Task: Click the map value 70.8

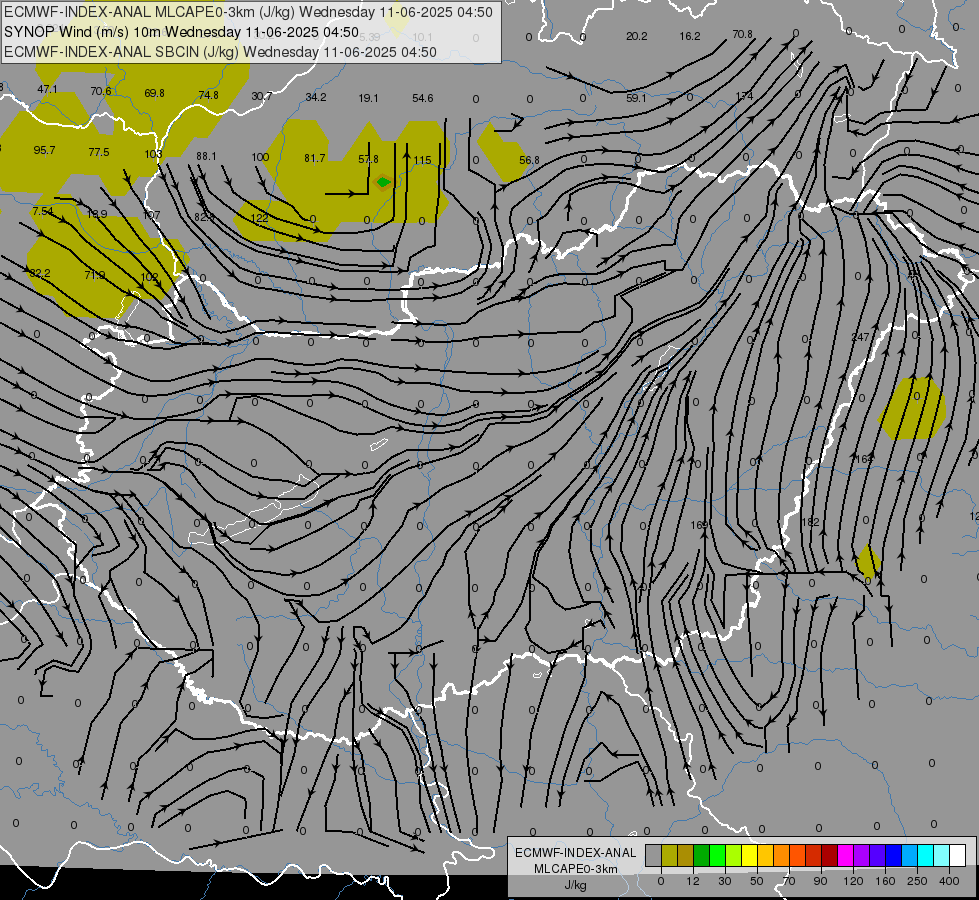Action: point(742,34)
